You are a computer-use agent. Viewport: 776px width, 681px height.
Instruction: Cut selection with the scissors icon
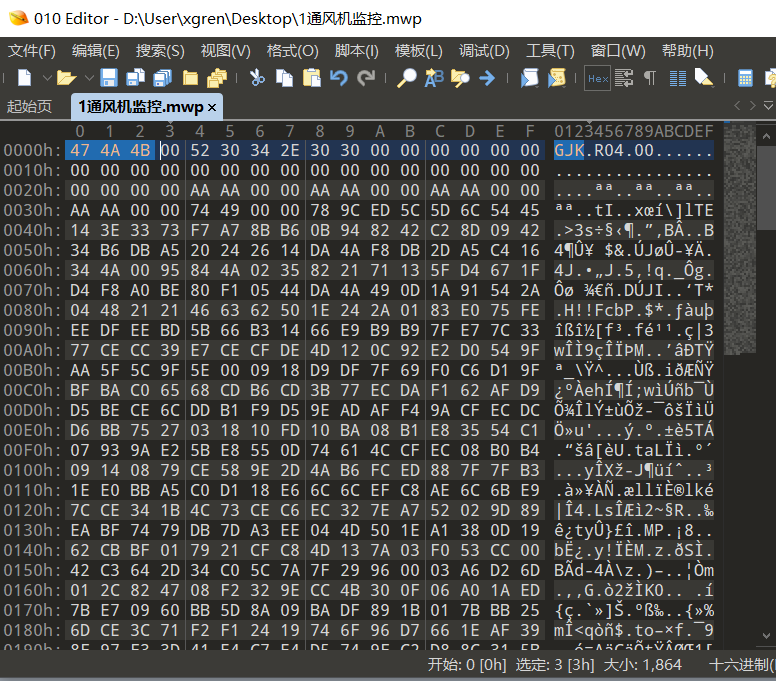(x=257, y=78)
